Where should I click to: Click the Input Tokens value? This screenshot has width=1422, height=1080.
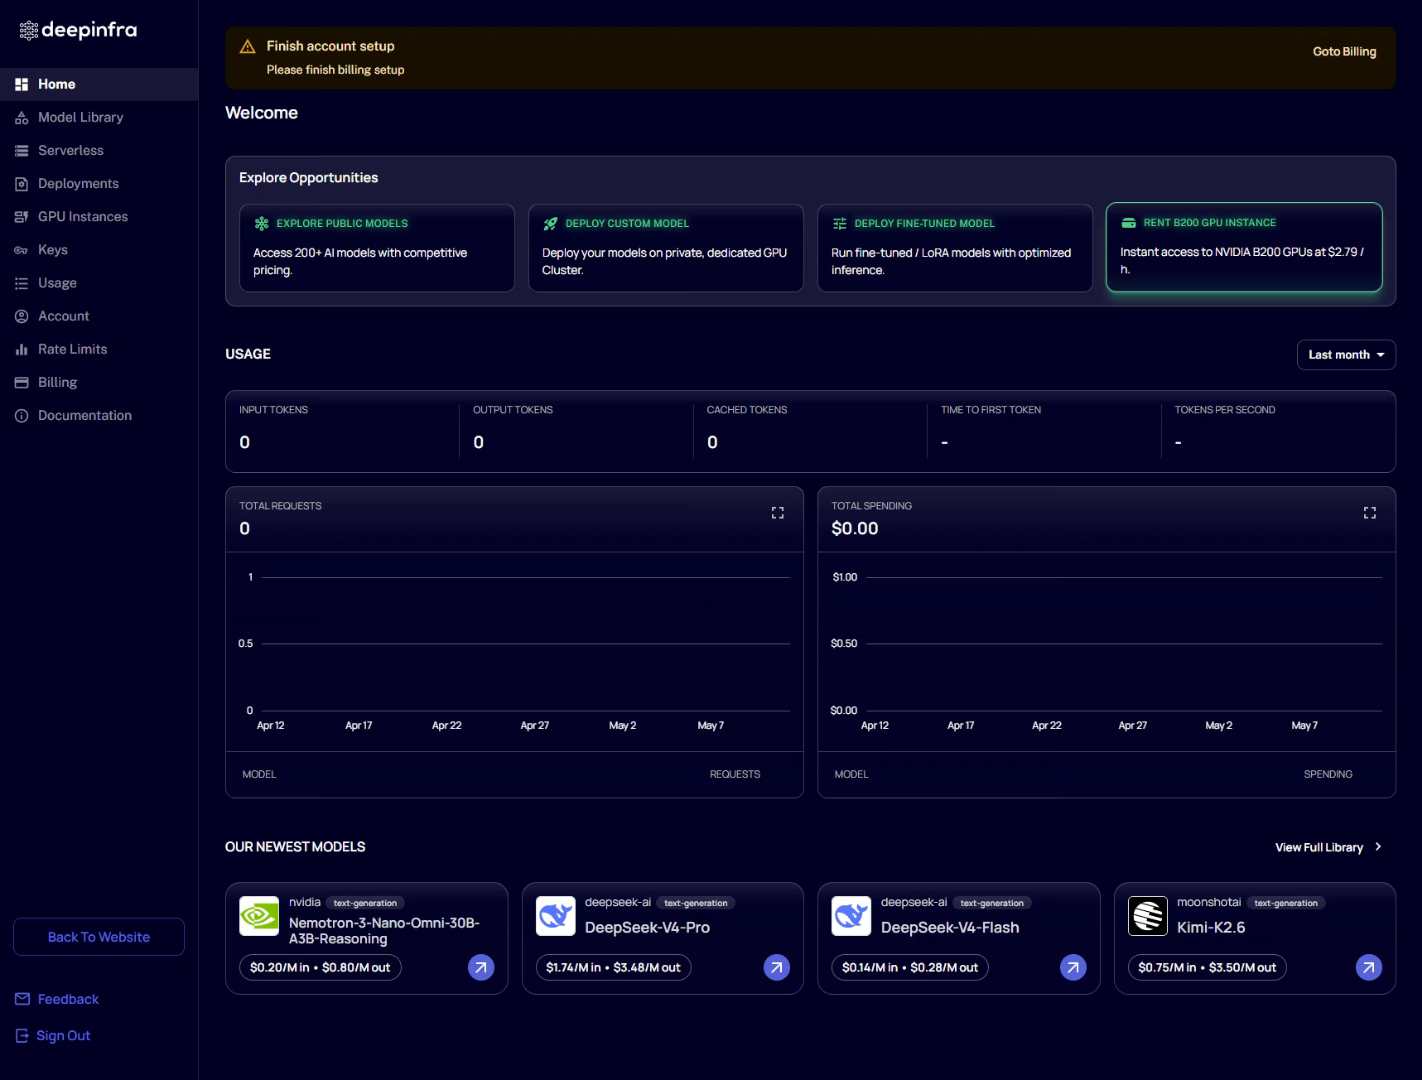[245, 442]
